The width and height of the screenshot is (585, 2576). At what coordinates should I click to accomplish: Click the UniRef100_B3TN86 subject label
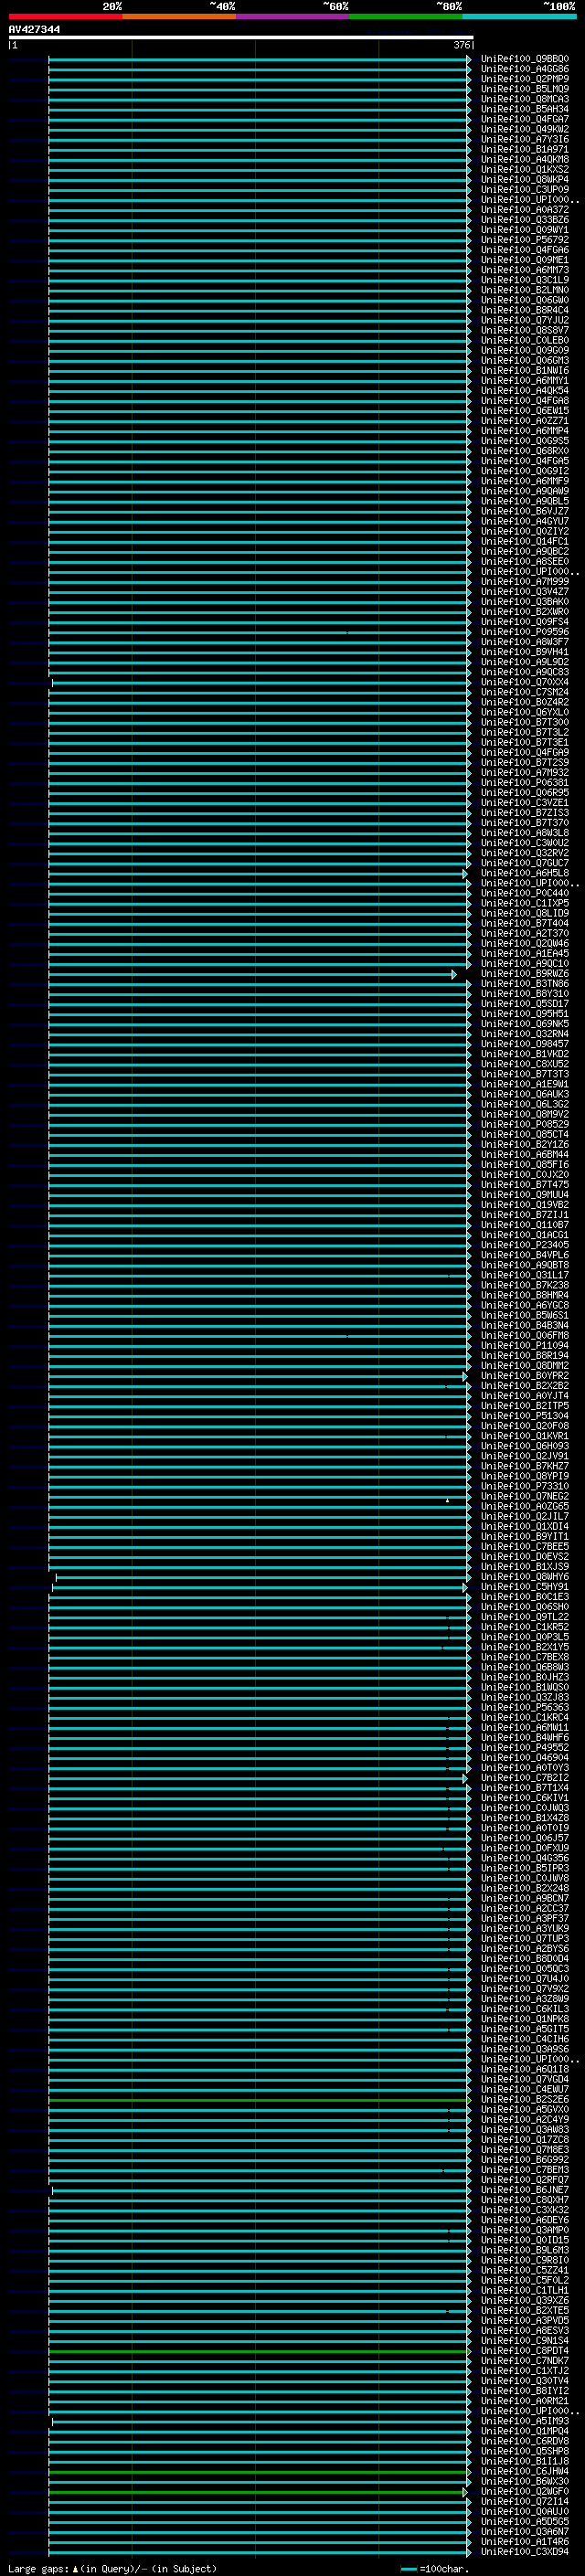[x=525, y=984]
